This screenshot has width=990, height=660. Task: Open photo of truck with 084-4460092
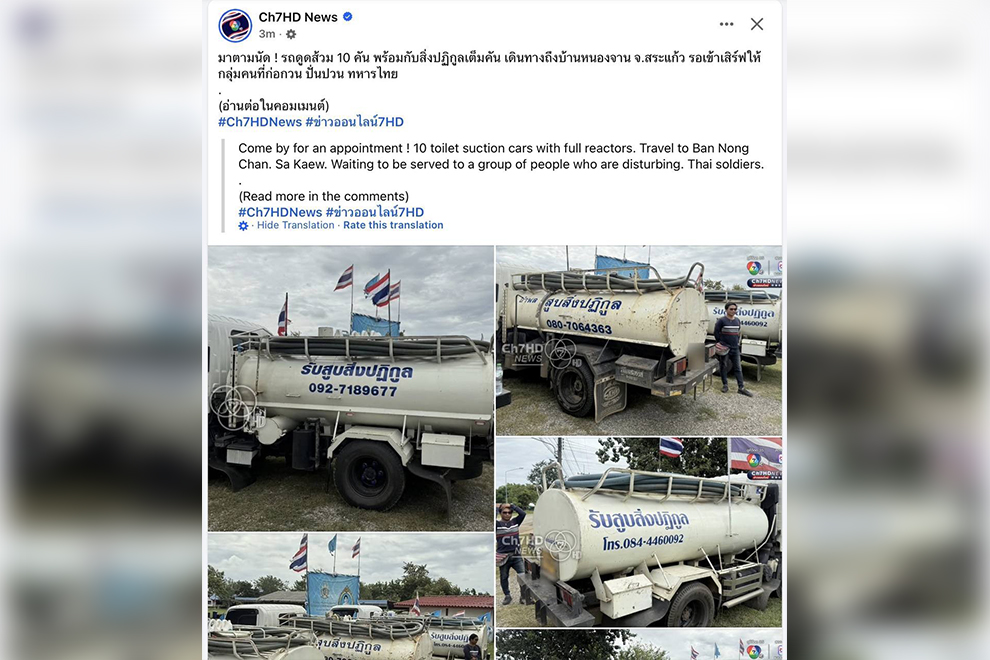638,532
